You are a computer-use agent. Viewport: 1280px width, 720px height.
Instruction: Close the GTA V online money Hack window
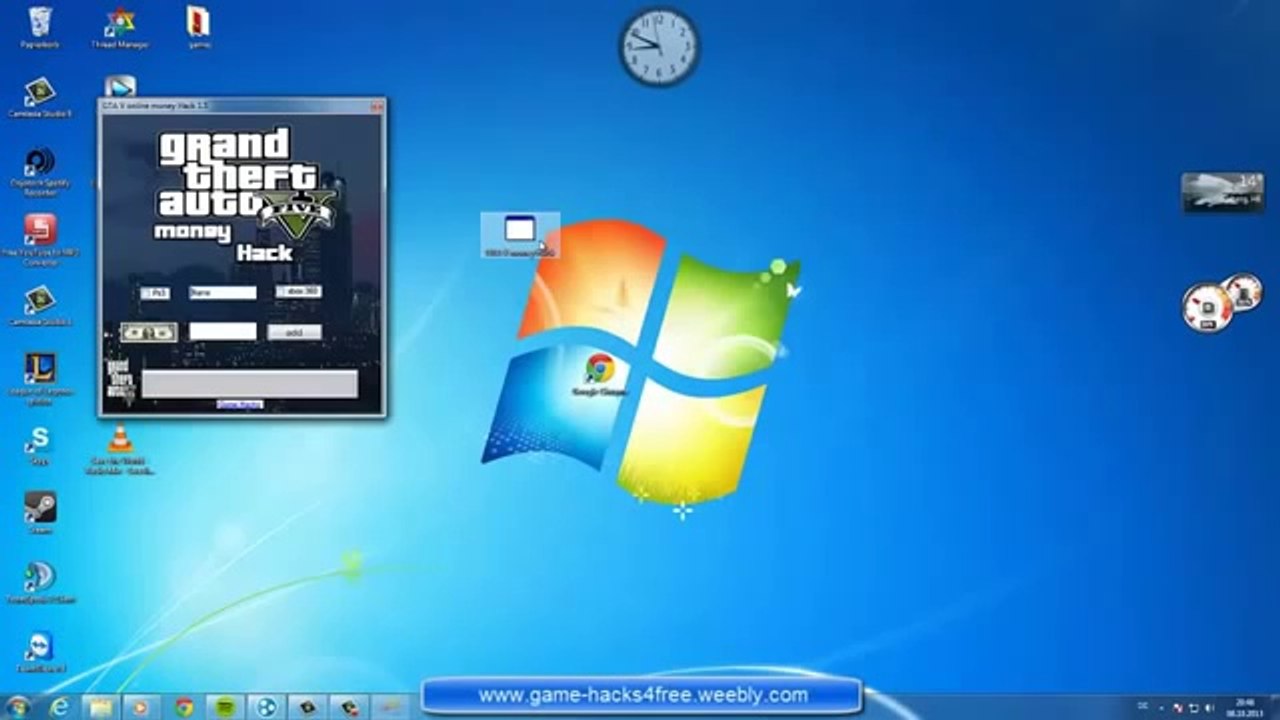pos(376,105)
